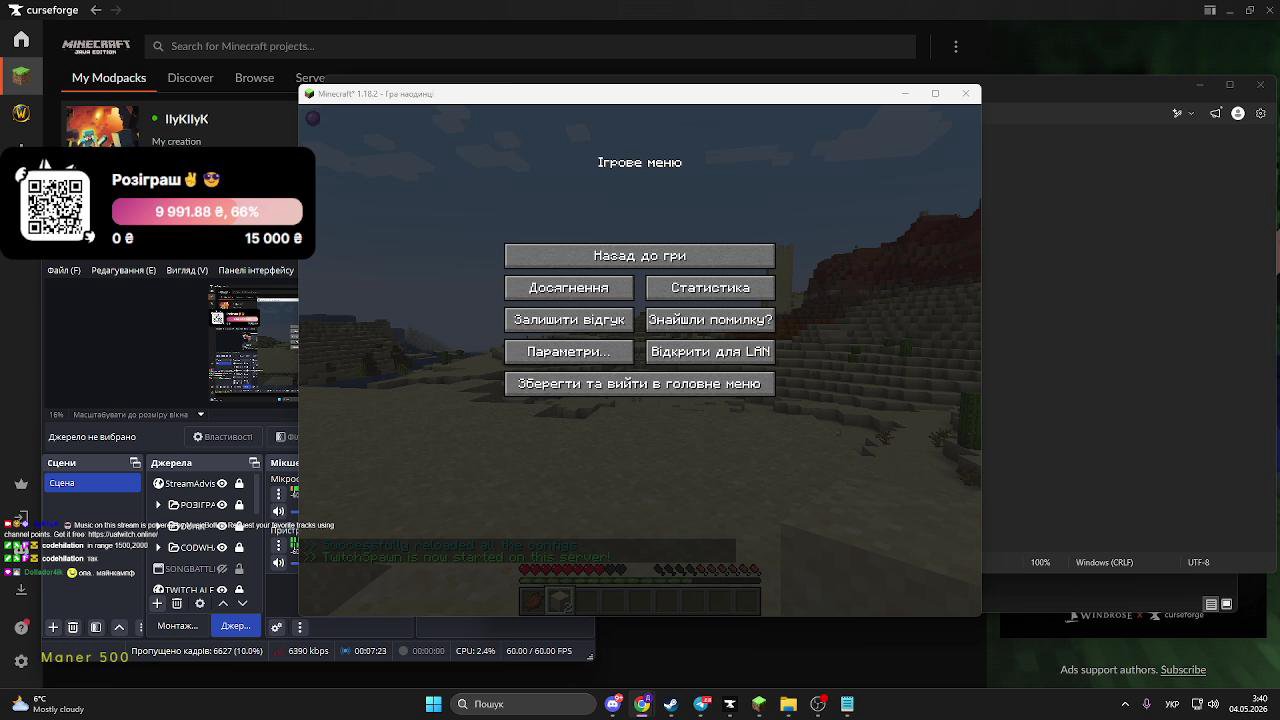
Task: Open Статистика in Minecraft menu
Action: [x=710, y=288]
